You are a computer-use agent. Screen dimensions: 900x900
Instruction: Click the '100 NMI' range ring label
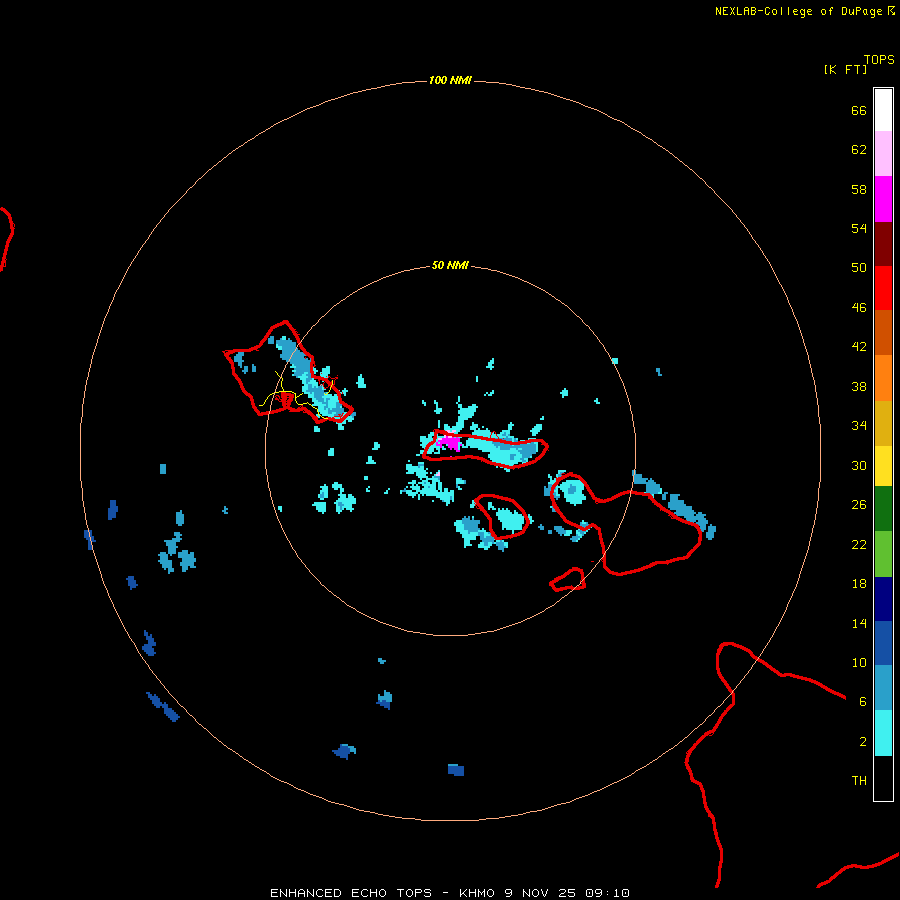click(x=450, y=80)
